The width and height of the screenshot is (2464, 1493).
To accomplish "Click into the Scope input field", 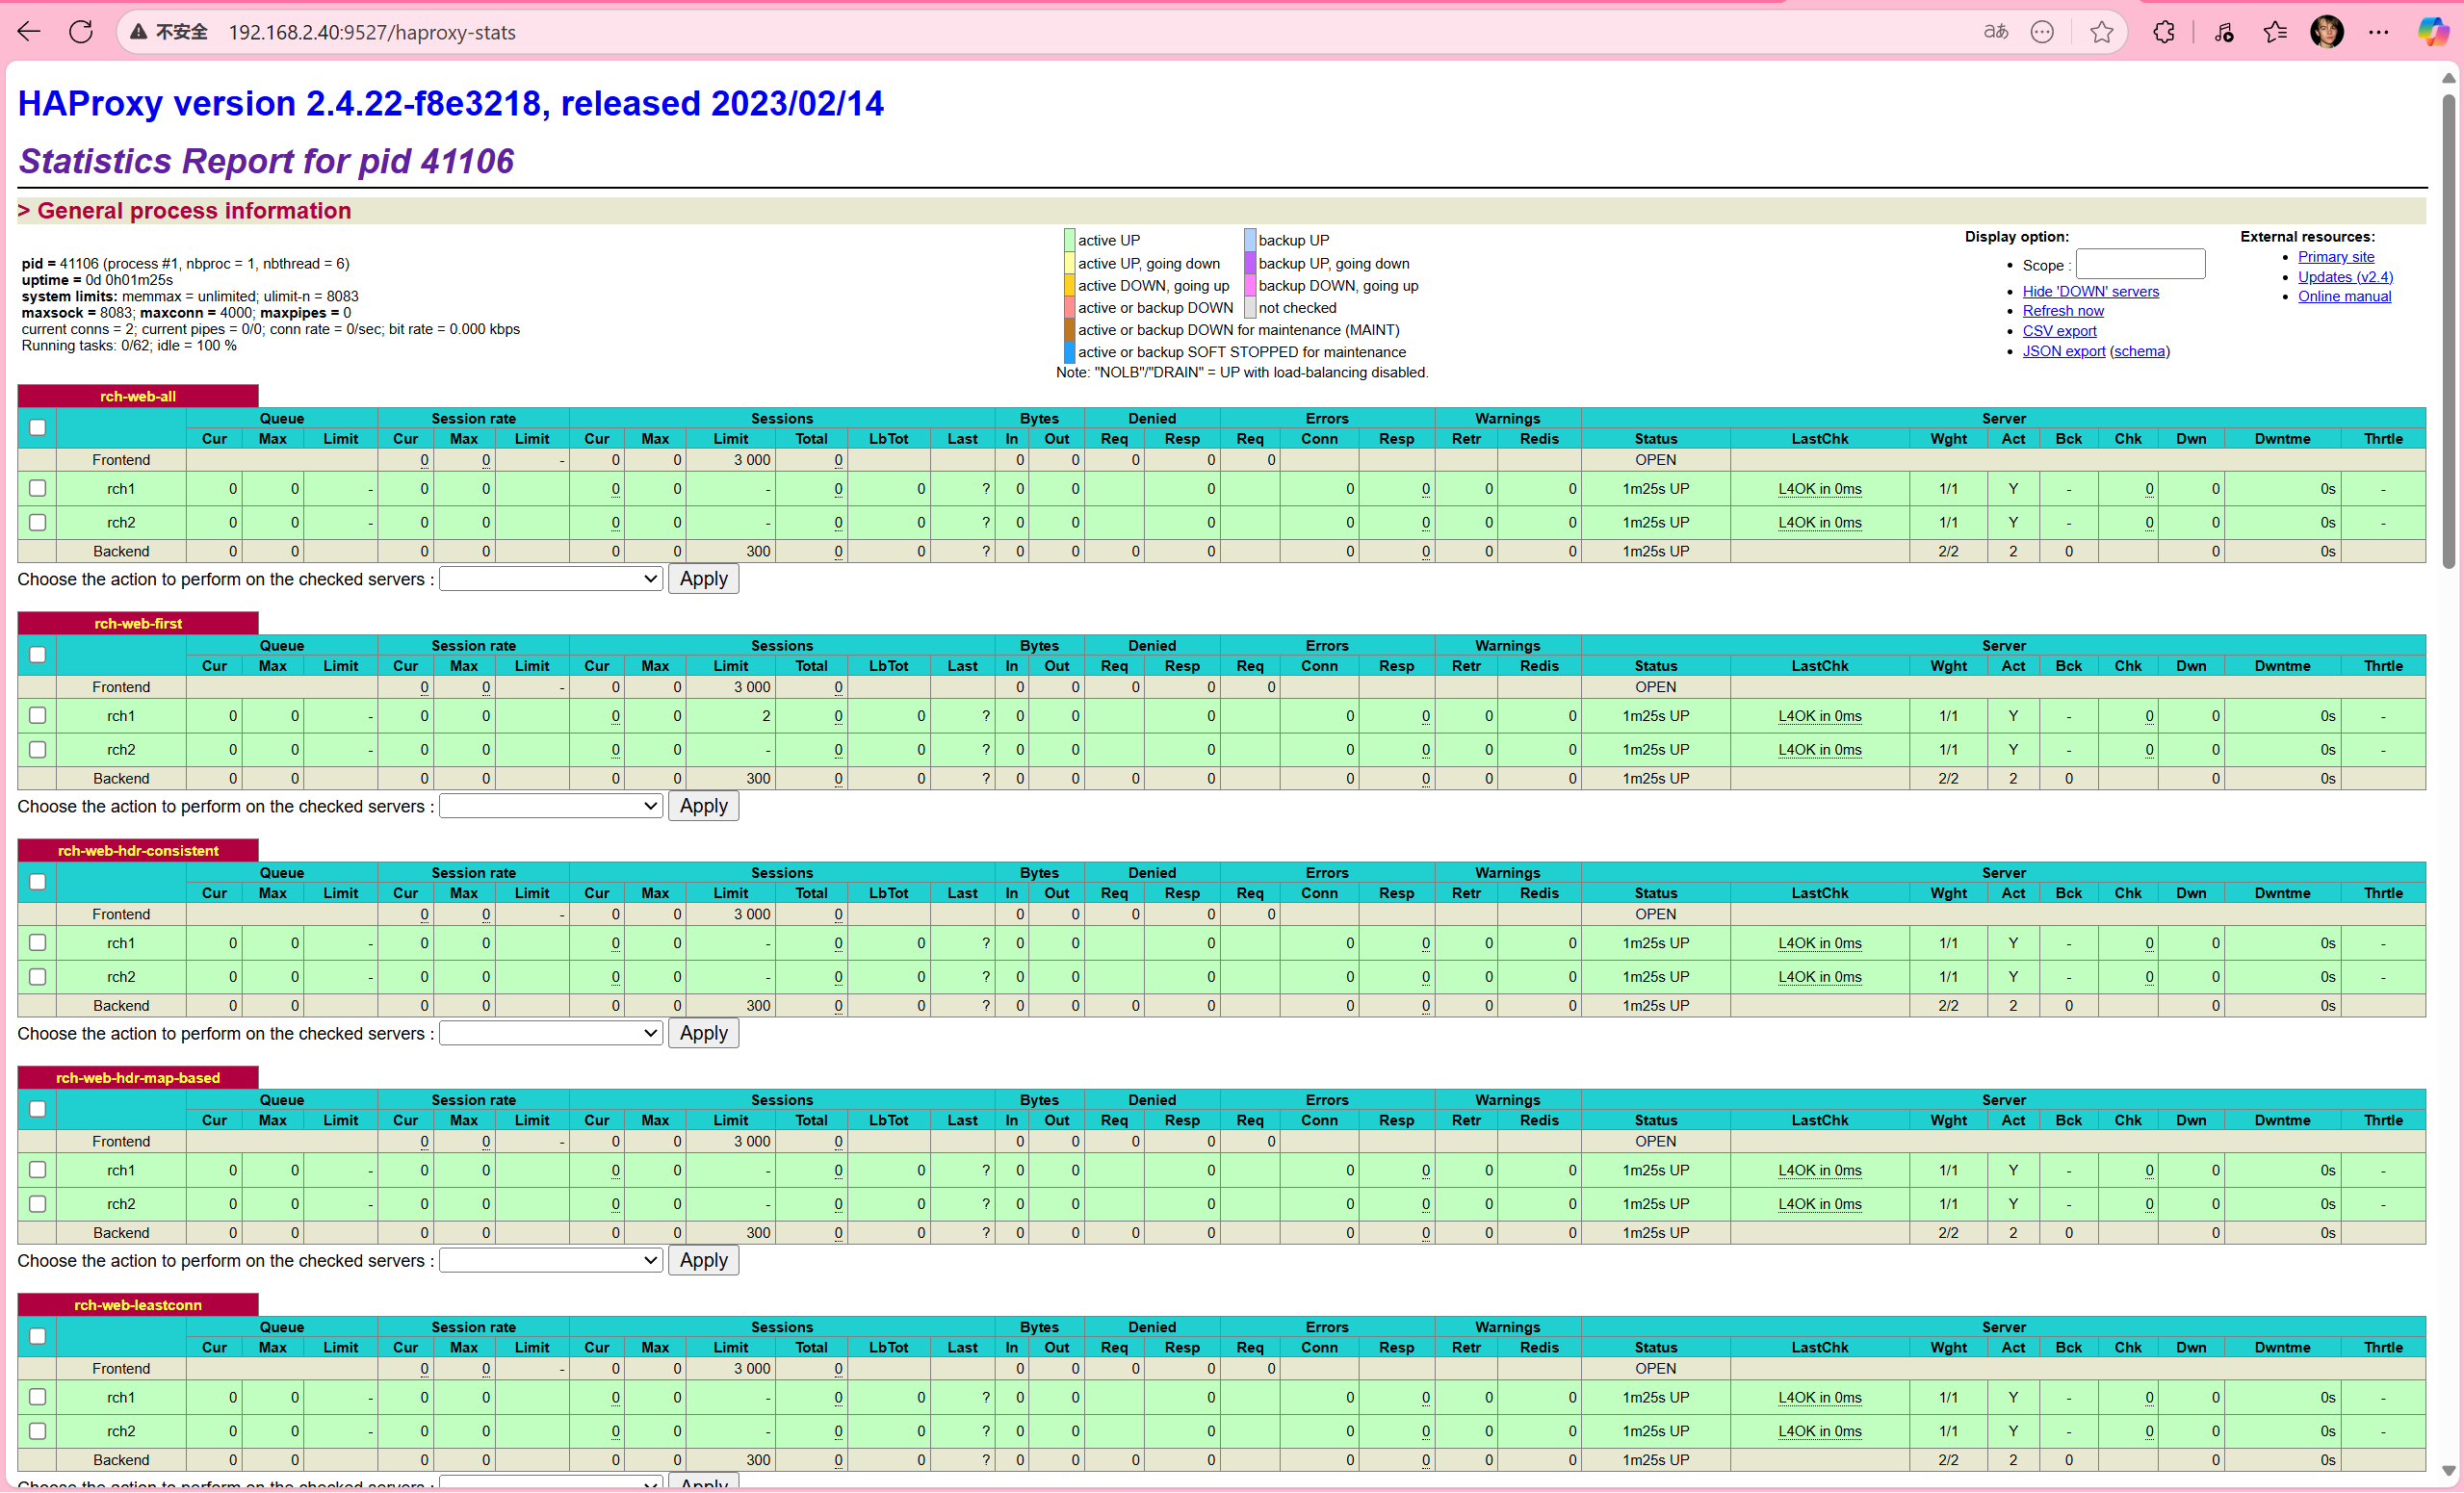I will click(x=2140, y=264).
